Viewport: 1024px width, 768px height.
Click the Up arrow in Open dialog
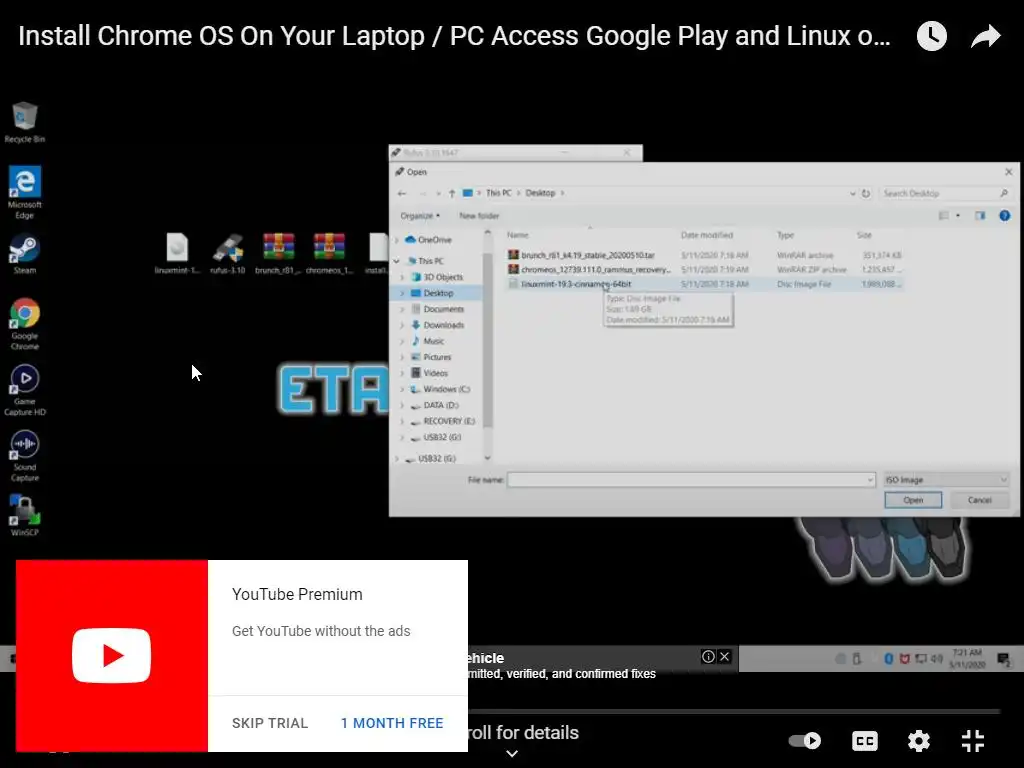pyautogui.click(x=452, y=193)
